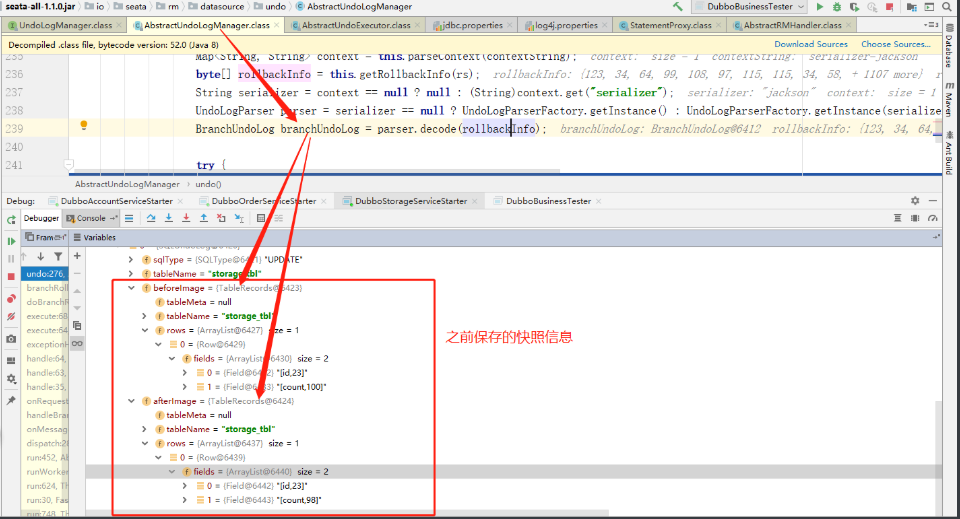
Task: Click the intention lightbulb on line 239
Action: pos(84,125)
